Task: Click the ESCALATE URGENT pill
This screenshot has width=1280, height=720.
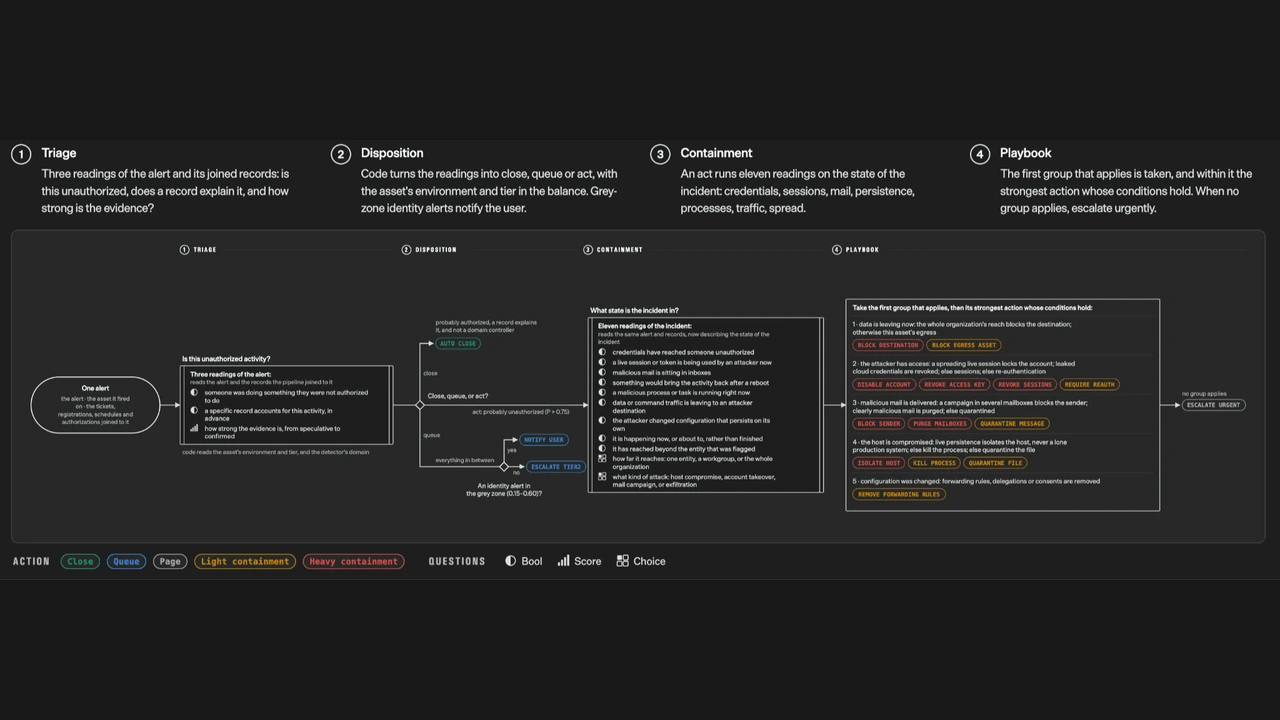Action: 1214,405
